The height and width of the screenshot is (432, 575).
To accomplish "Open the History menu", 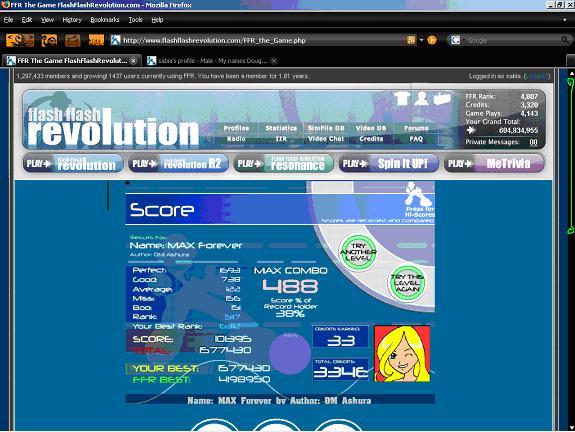I will point(72,20).
